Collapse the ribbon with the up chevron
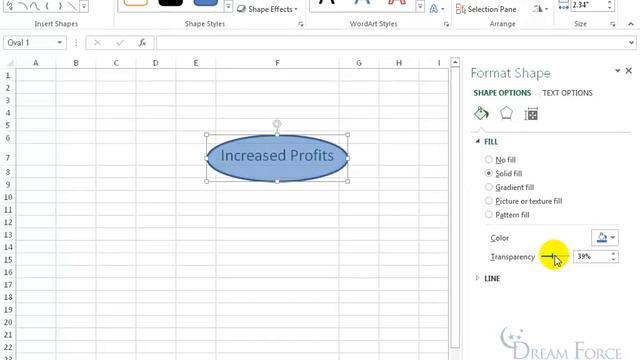The image size is (640, 360). pyautogui.click(x=631, y=24)
